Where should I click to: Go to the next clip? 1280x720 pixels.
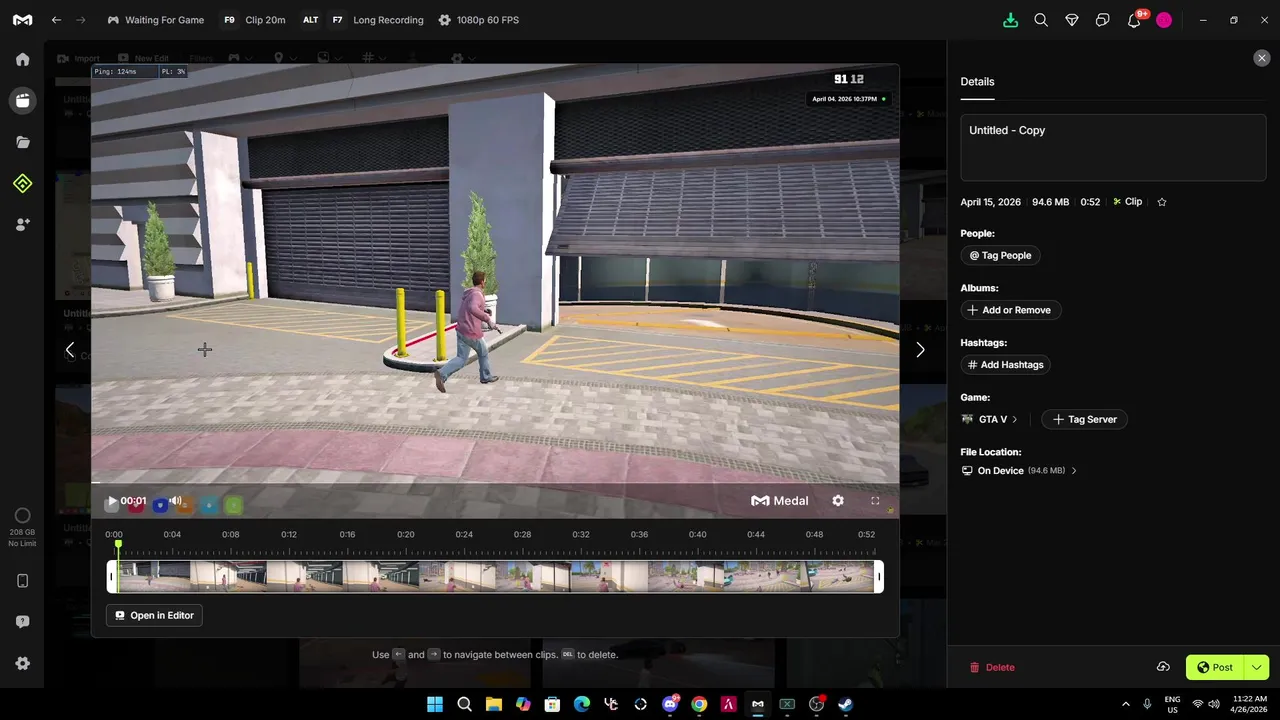point(920,350)
